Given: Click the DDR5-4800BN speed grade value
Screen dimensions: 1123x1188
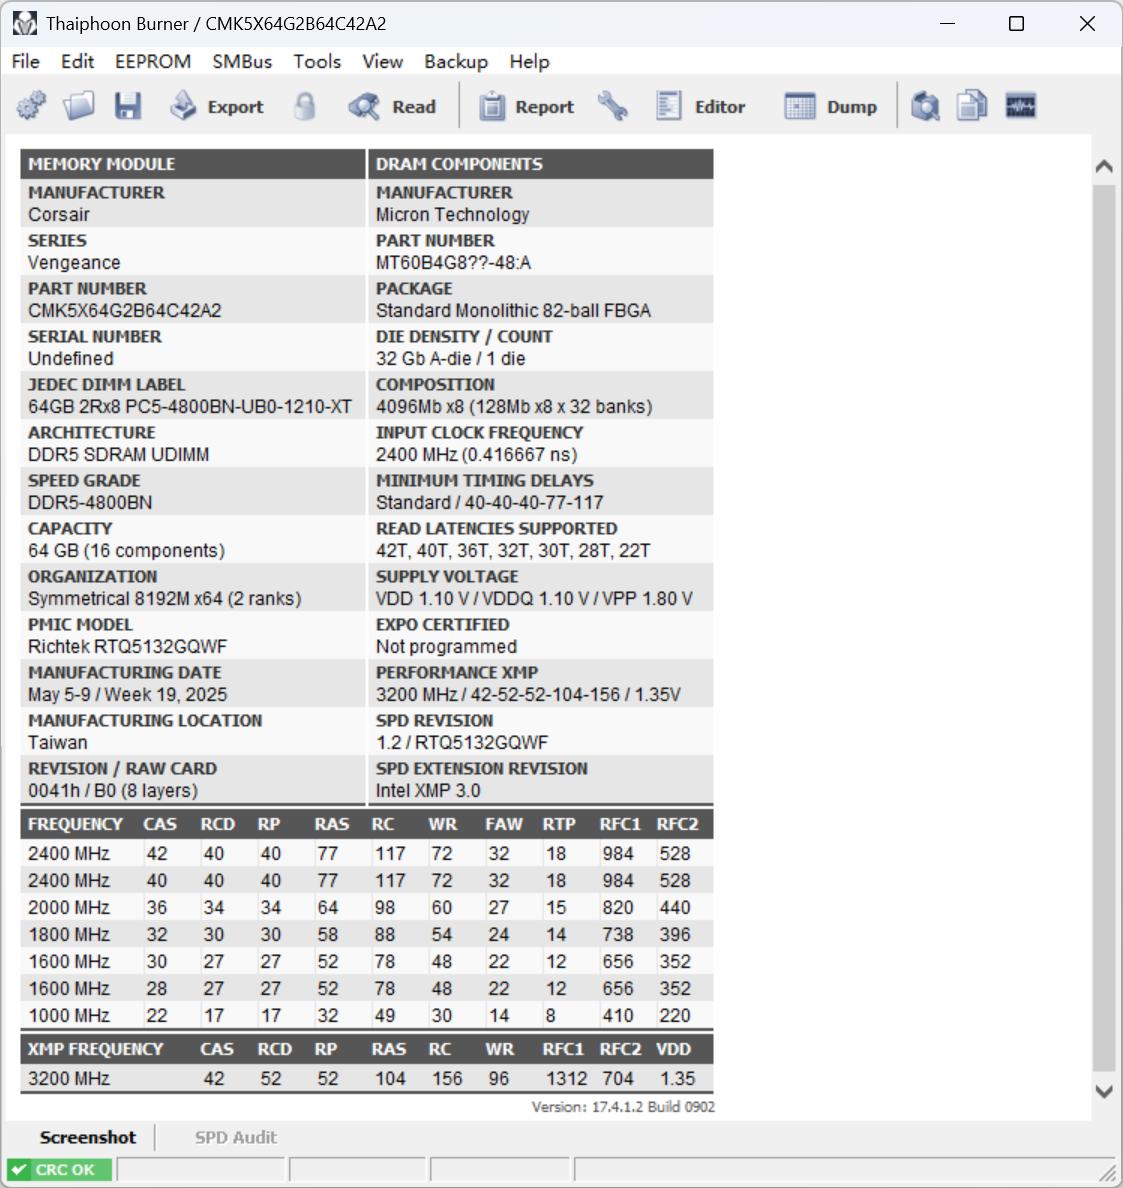Looking at the screenshot, I should (89, 502).
